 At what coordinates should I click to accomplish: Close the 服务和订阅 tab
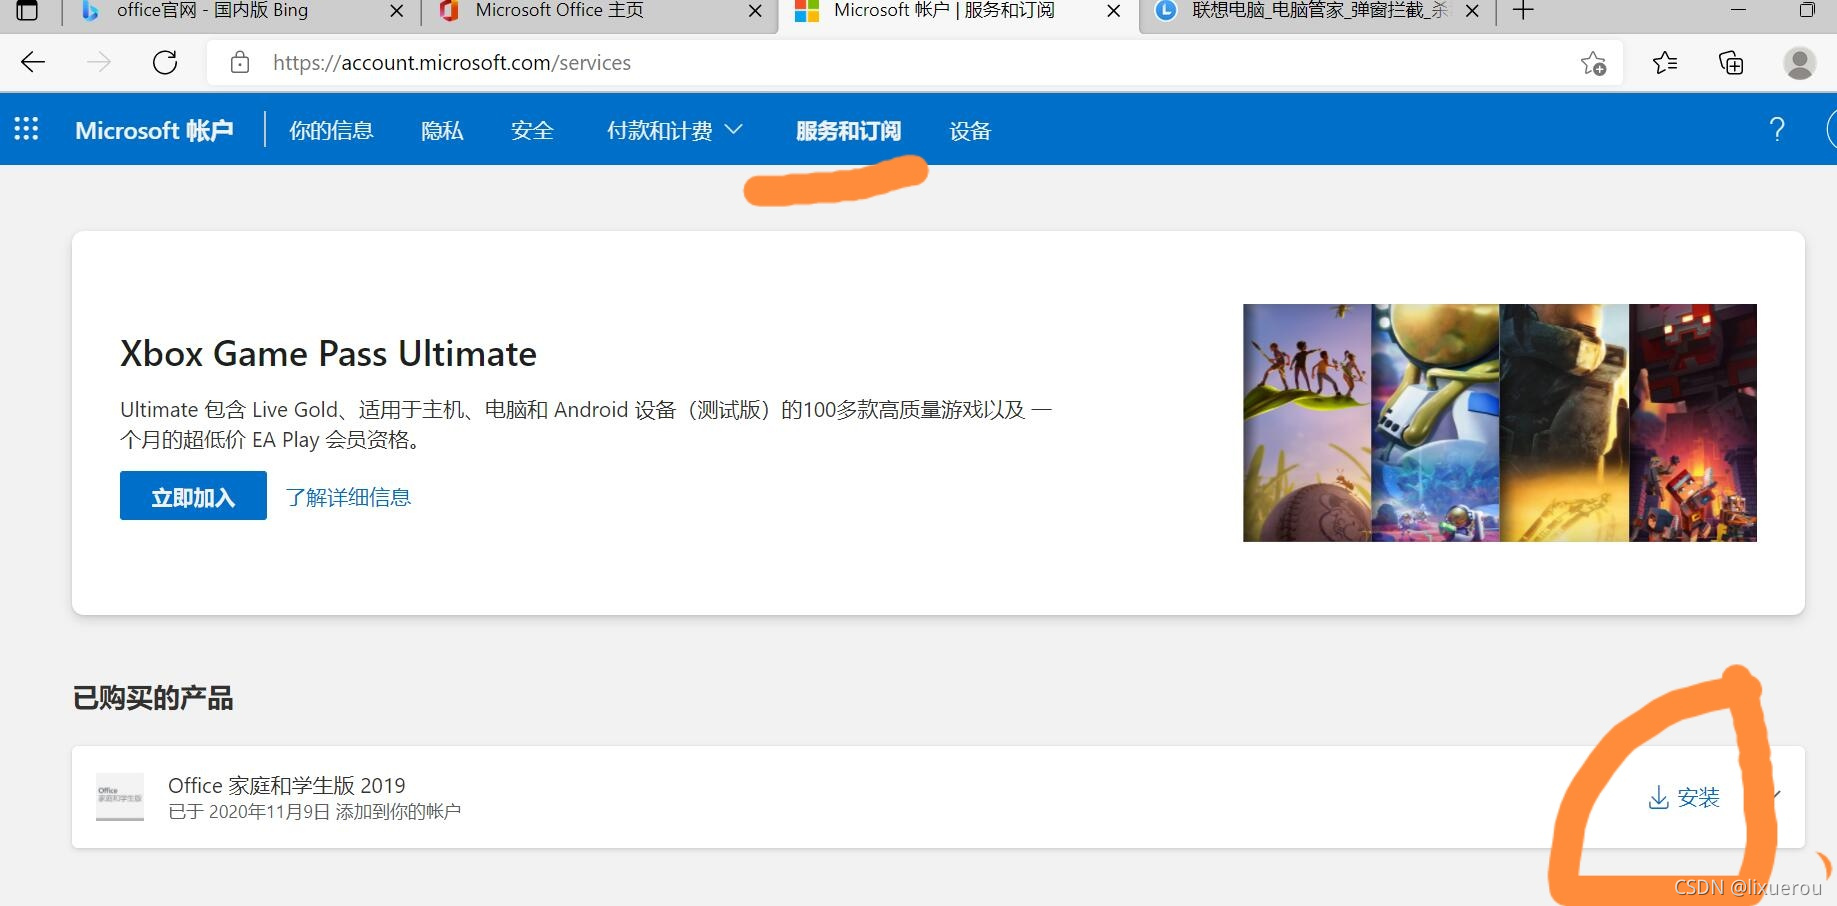[1113, 11]
